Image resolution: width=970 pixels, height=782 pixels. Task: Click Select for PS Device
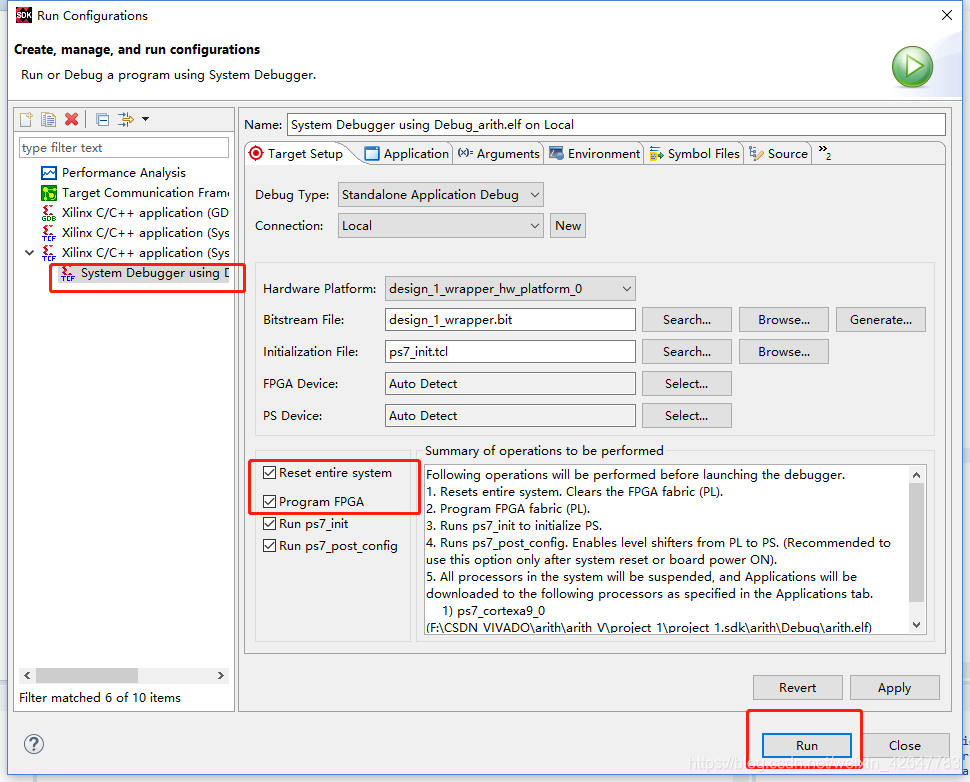[687, 416]
